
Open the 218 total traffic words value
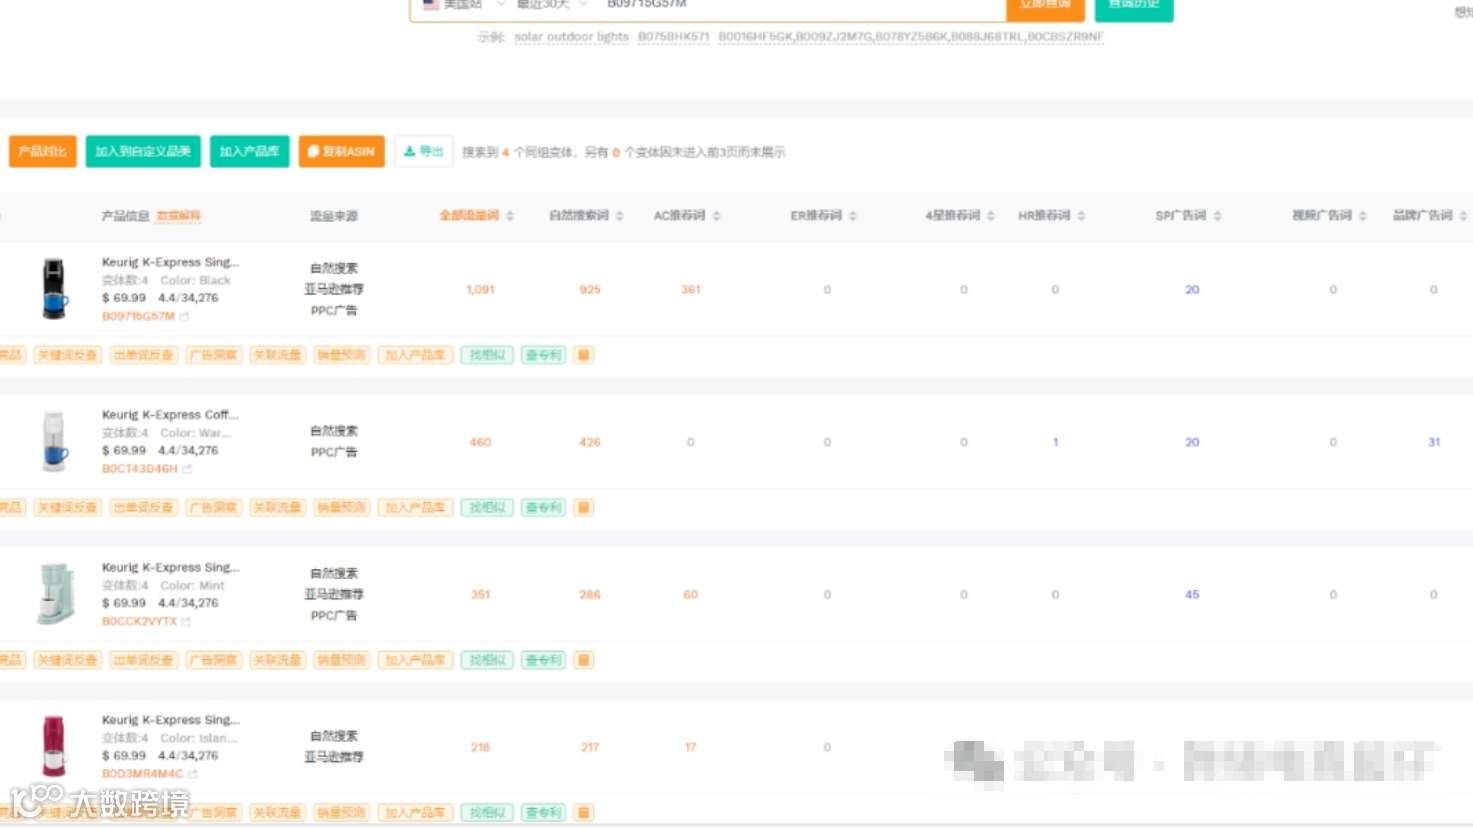[x=480, y=747]
